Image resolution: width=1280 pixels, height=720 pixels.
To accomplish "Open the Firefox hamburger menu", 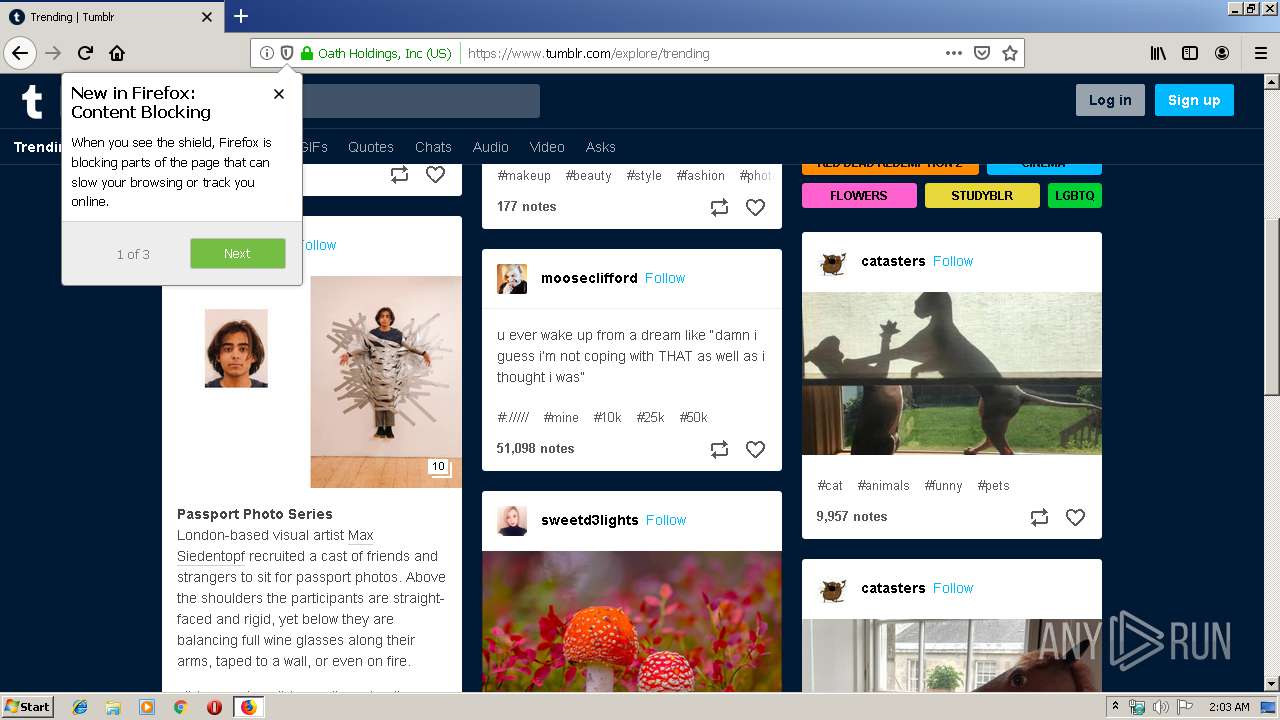I will point(1260,53).
